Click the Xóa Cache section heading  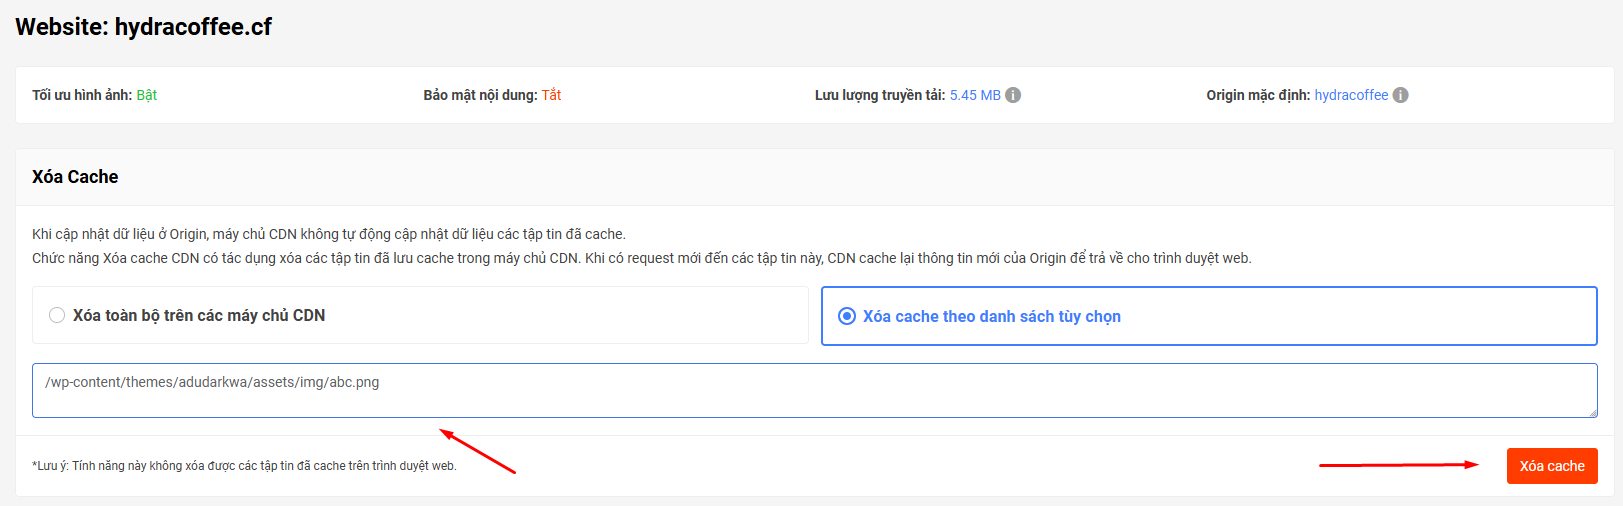point(75,177)
